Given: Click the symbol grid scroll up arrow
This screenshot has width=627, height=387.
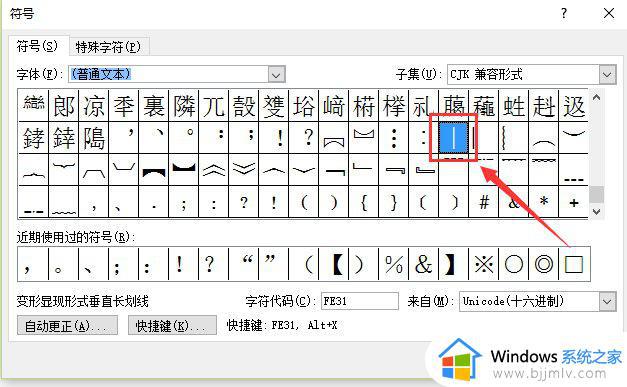Looking at the screenshot, I should point(596,97).
